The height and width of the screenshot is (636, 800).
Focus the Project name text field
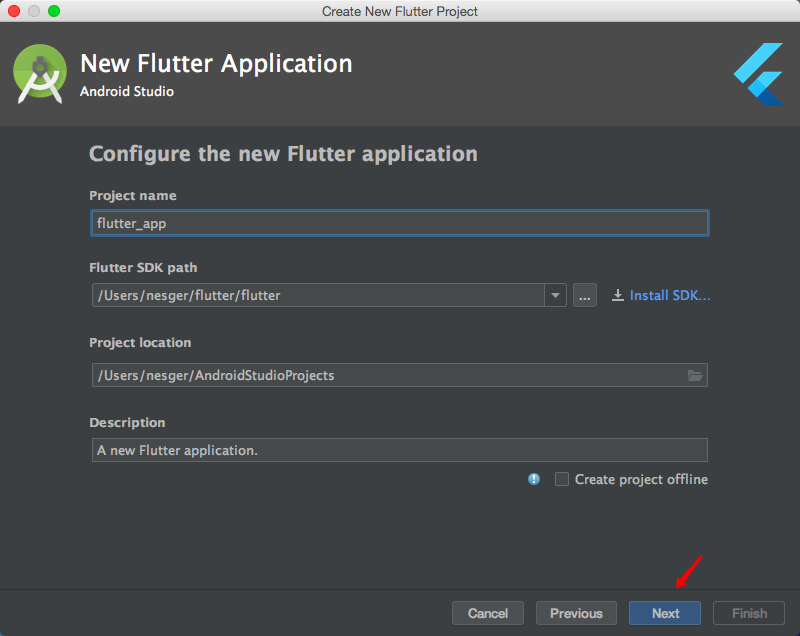pyautogui.click(x=398, y=223)
